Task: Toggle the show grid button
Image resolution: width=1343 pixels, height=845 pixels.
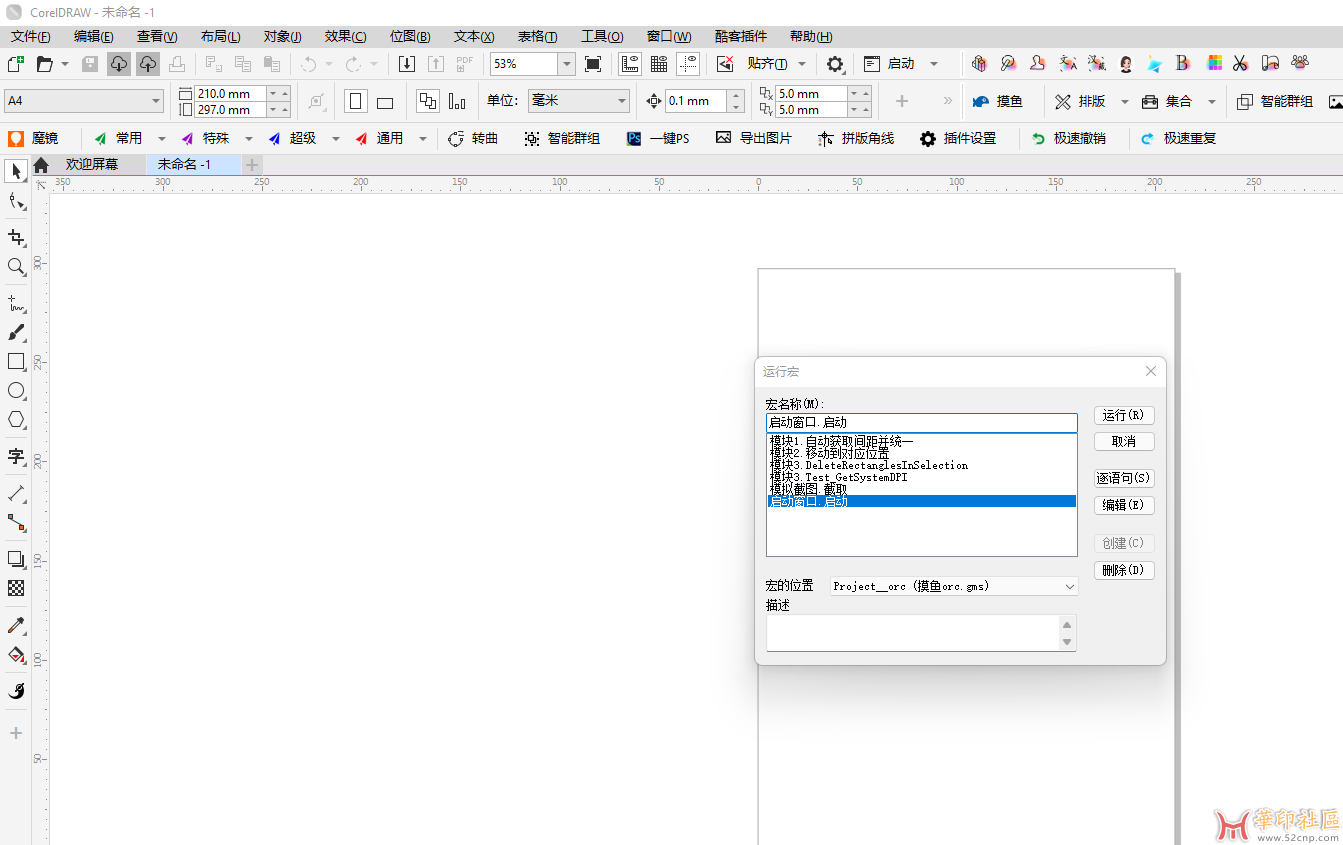Action: click(659, 64)
